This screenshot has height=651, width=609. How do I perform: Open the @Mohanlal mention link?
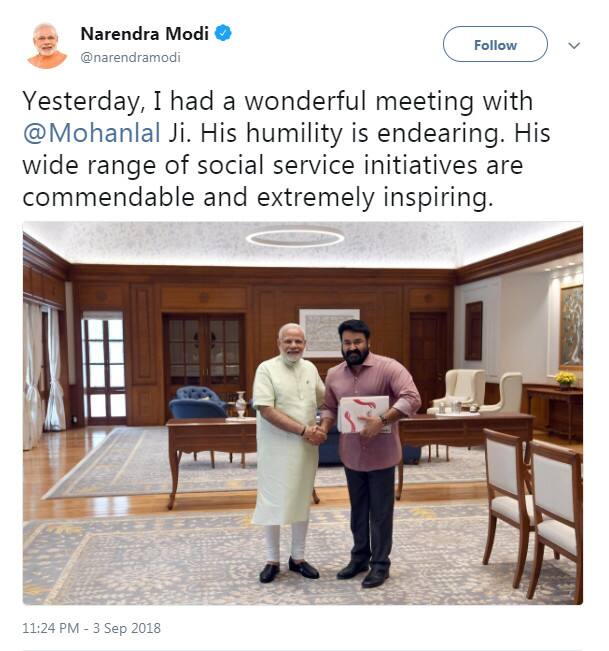click(92, 133)
